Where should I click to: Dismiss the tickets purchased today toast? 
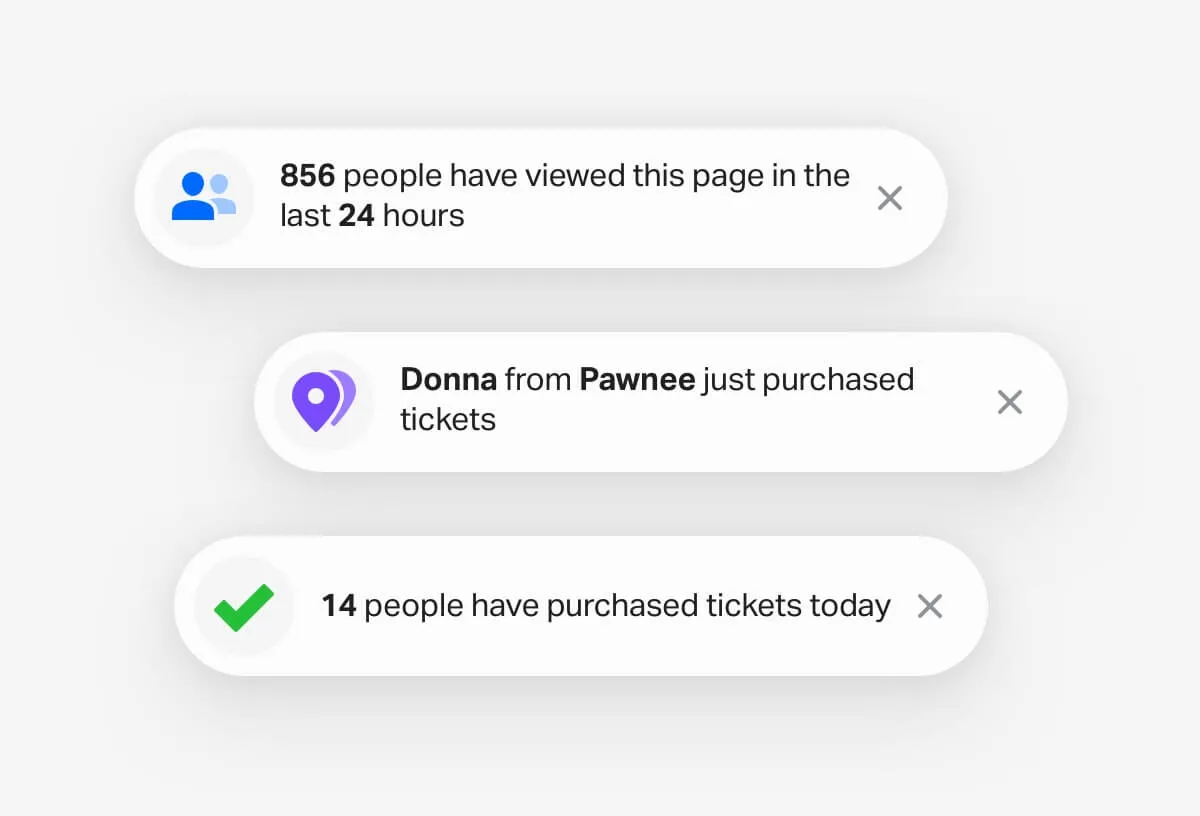coord(929,605)
